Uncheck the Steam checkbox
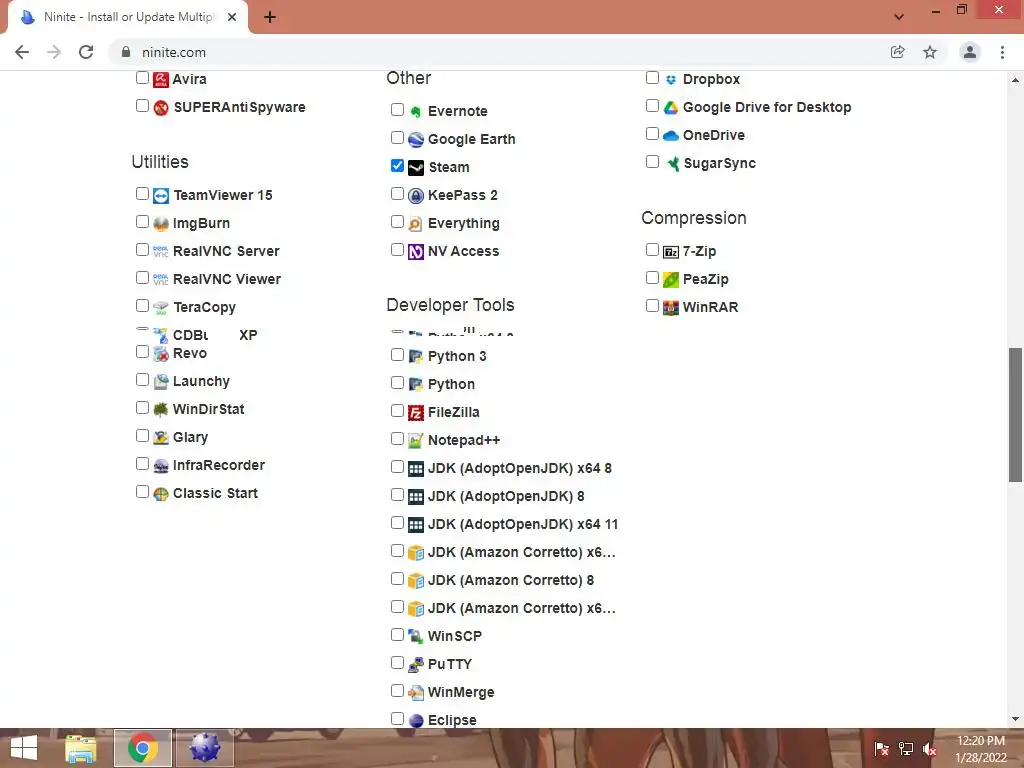The width and height of the screenshot is (1024, 768). coord(397,166)
